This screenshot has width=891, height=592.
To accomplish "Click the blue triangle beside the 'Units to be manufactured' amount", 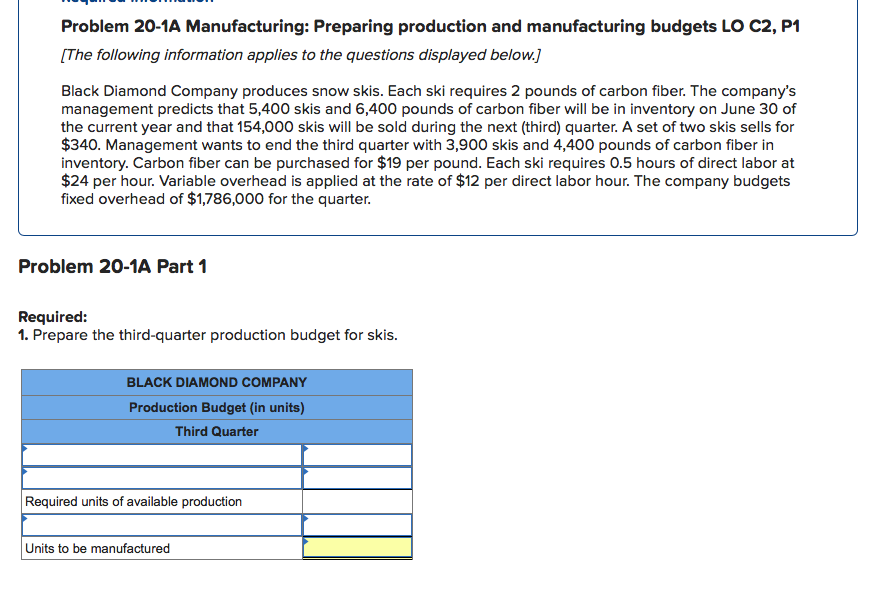I will pos(306,541).
